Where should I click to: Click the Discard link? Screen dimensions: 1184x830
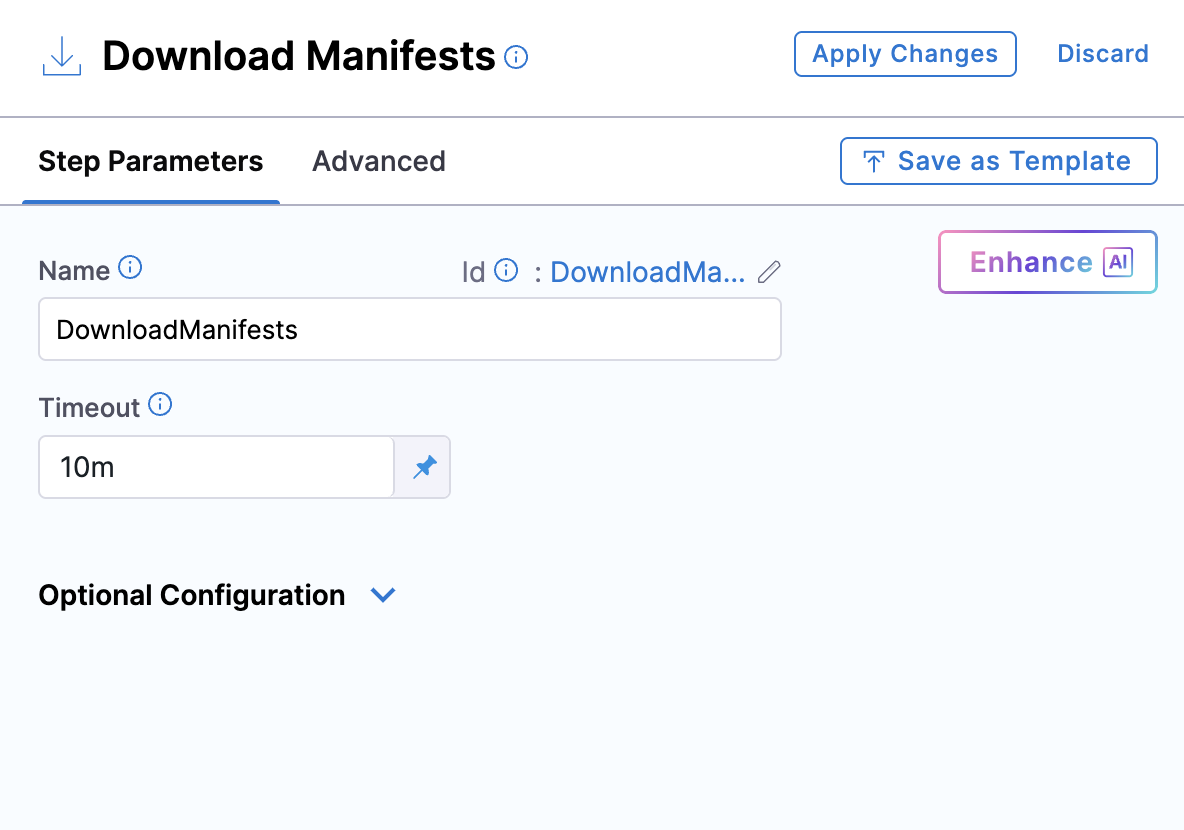click(x=1102, y=54)
